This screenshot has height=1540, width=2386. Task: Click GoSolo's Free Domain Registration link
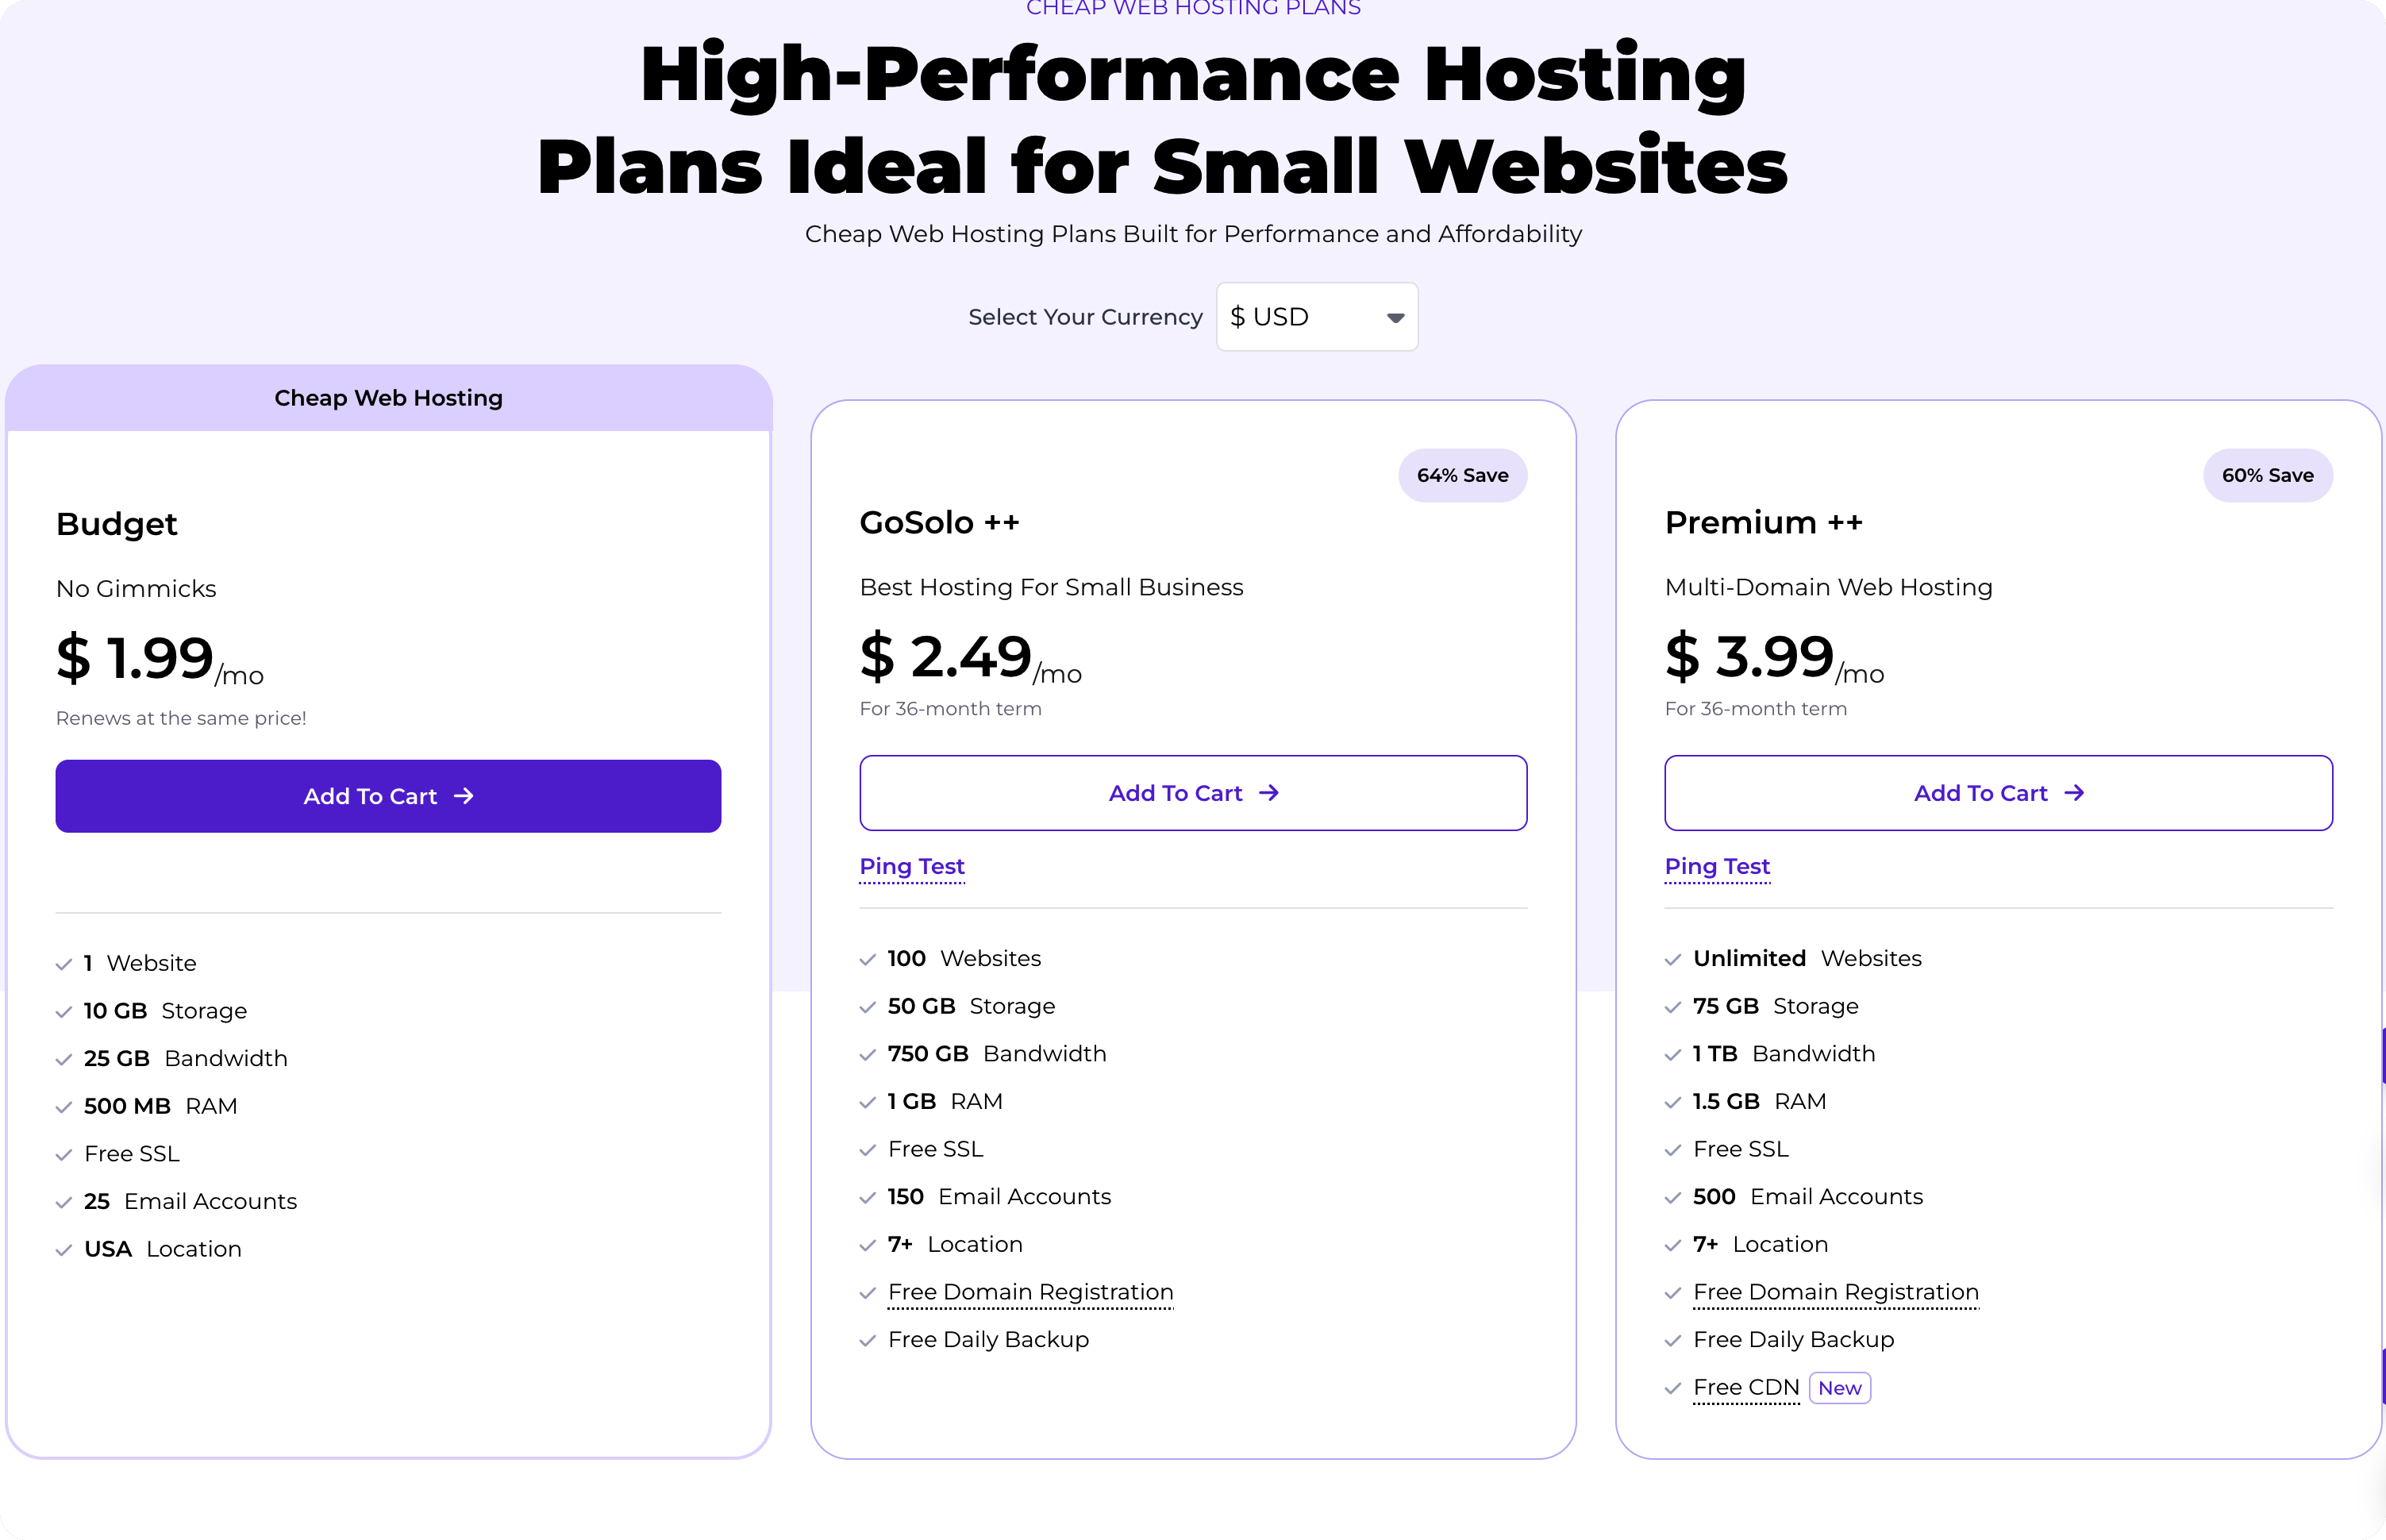(1030, 1292)
